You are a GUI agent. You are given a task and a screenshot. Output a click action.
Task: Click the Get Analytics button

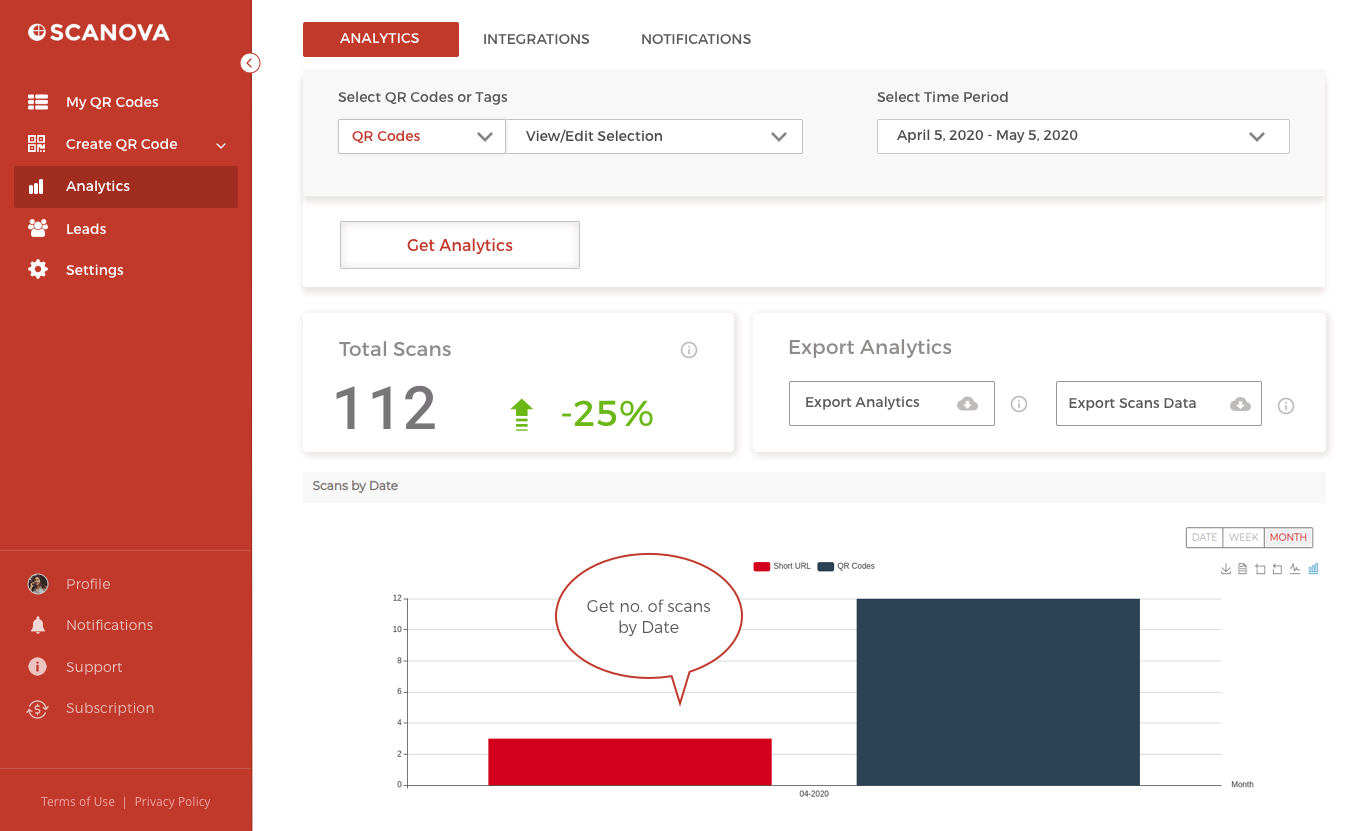(x=460, y=245)
